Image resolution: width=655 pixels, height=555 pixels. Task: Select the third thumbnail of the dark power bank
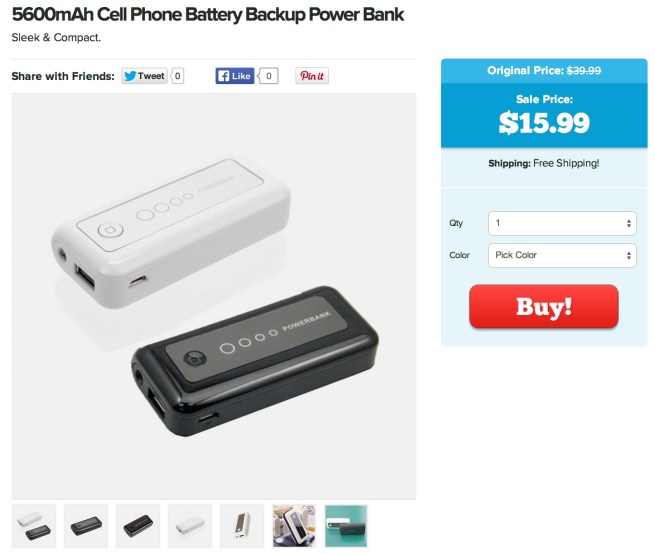click(138, 526)
